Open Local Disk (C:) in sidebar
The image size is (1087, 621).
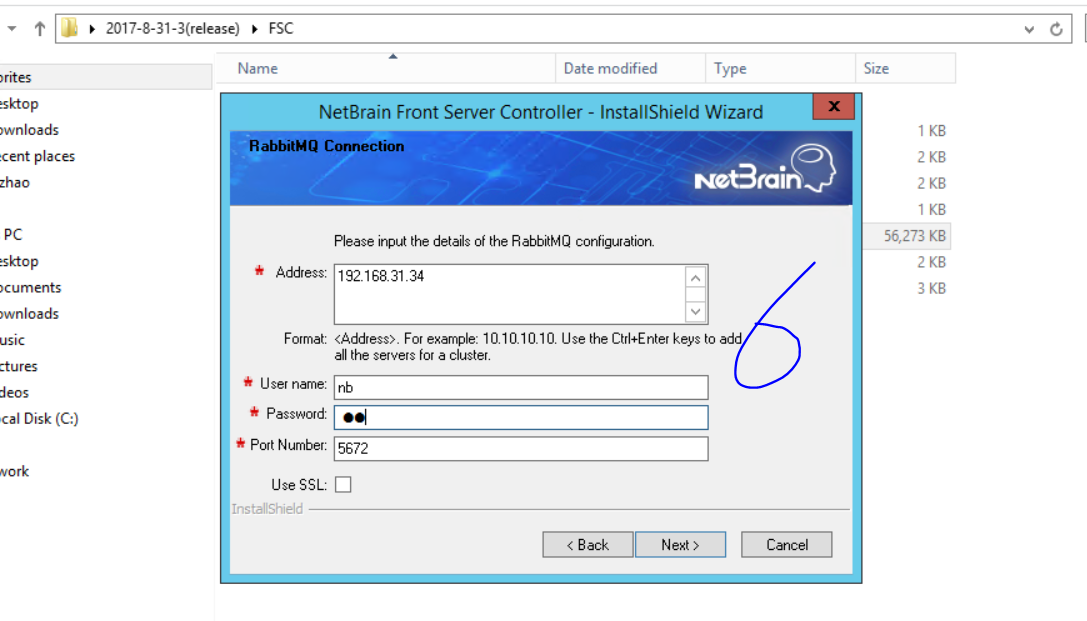click(39, 419)
